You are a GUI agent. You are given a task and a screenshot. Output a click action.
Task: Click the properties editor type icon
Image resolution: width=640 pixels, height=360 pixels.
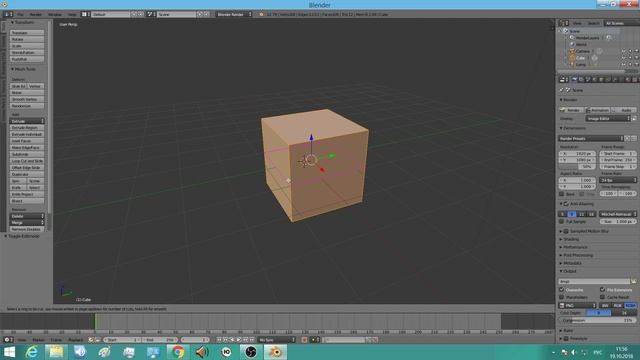pyautogui.click(x=563, y=80)
